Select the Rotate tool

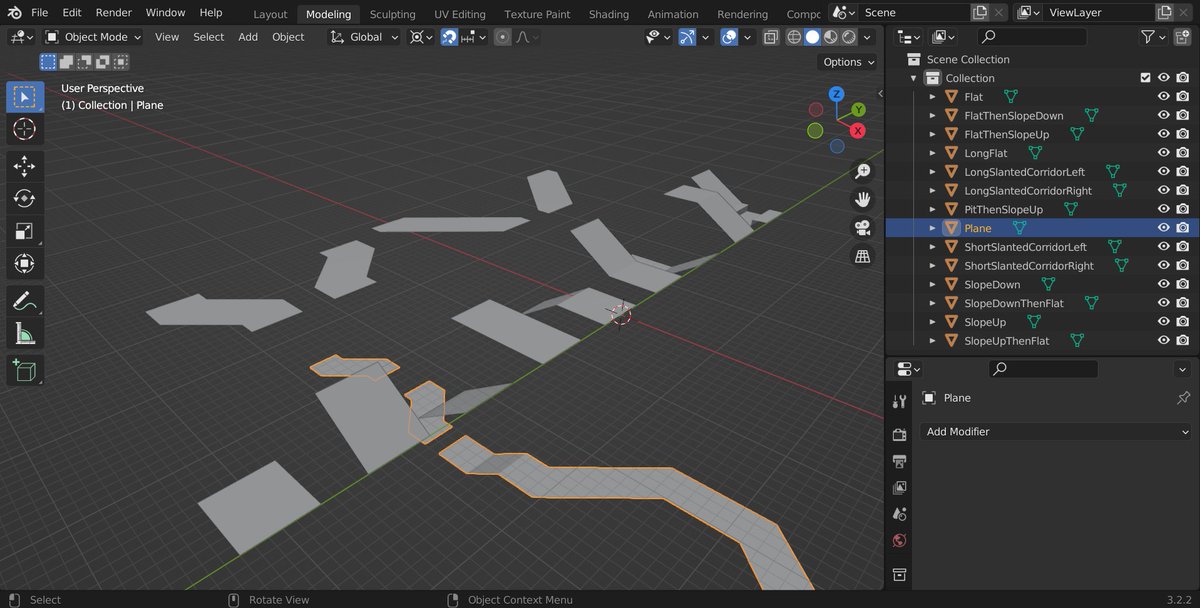click(25, 199)
